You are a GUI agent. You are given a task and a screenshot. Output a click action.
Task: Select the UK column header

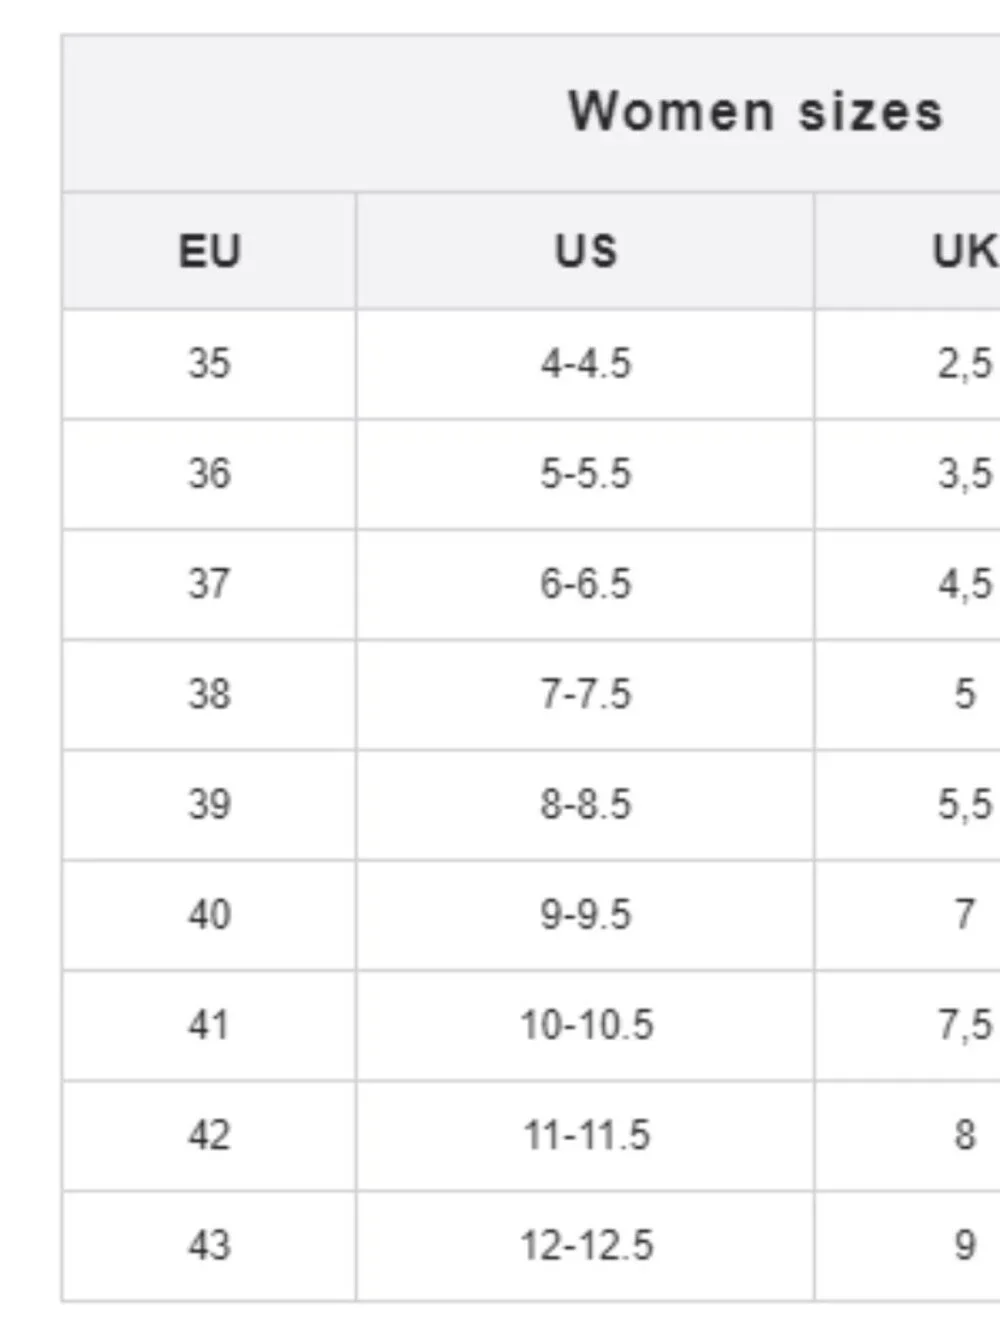coord(908,251)
